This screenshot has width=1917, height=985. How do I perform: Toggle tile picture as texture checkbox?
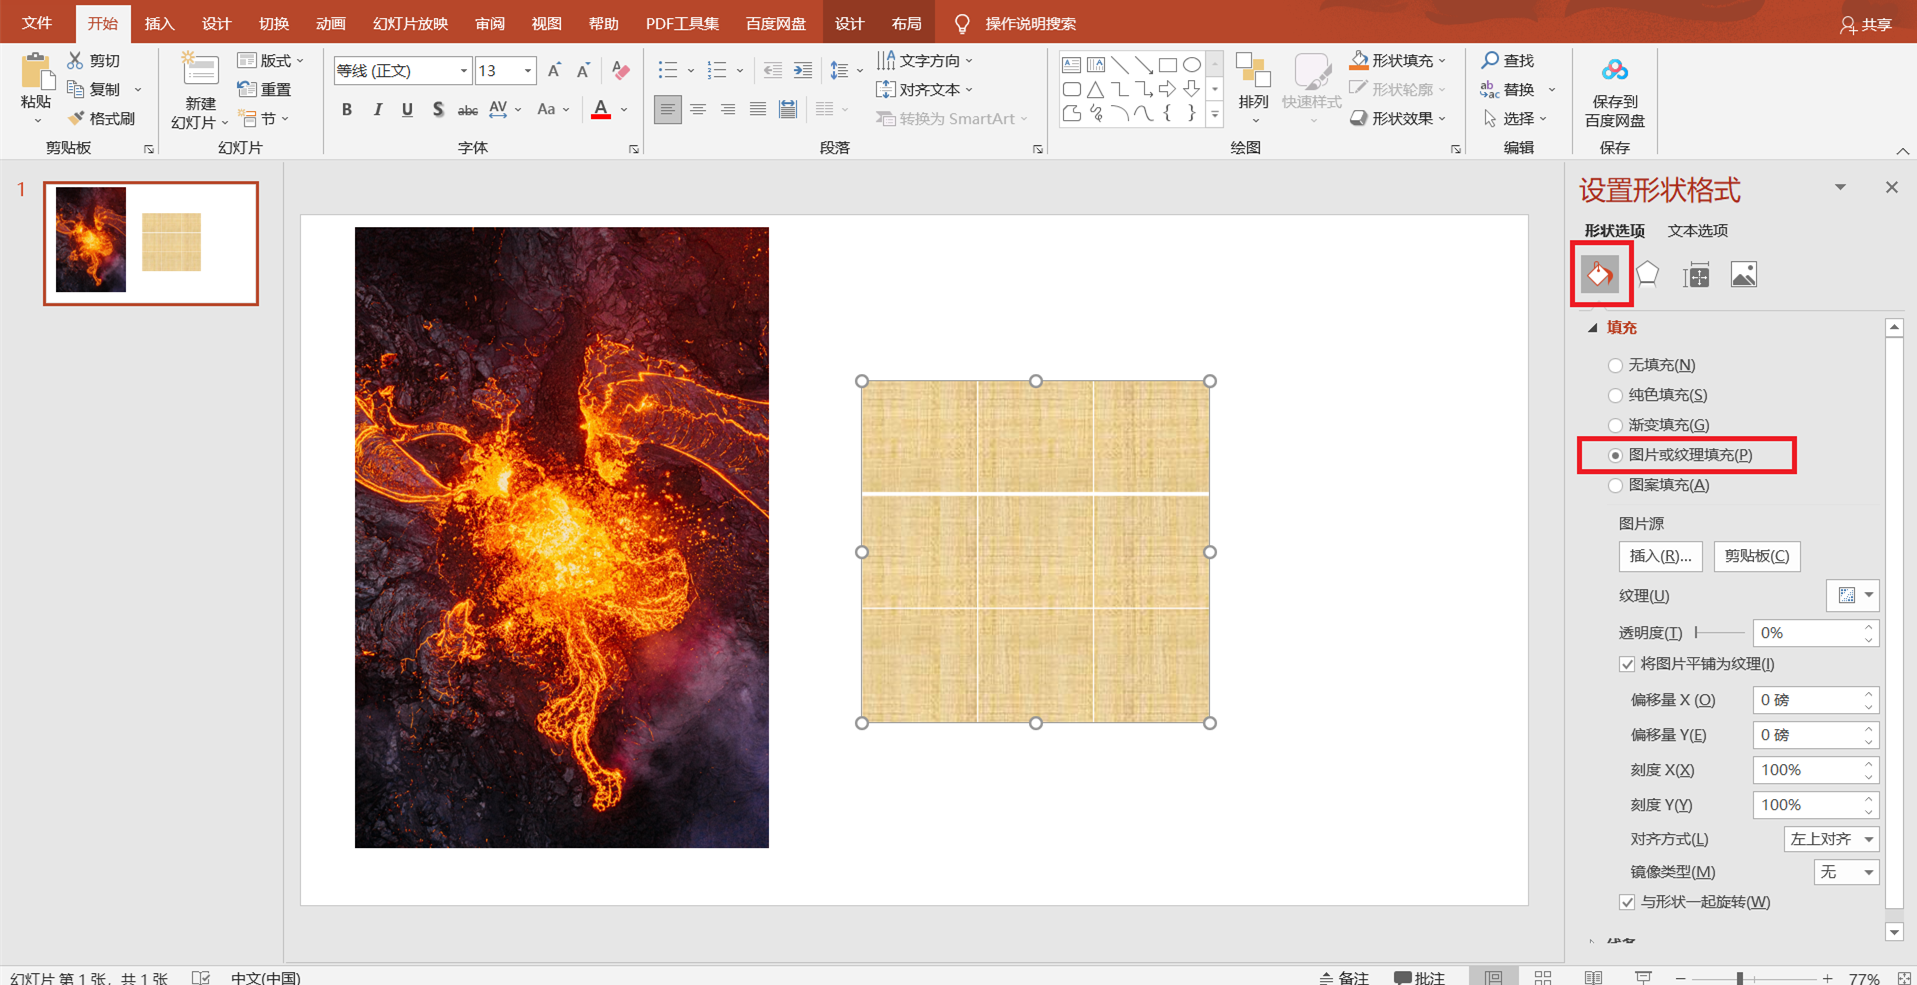[1627, 664]
